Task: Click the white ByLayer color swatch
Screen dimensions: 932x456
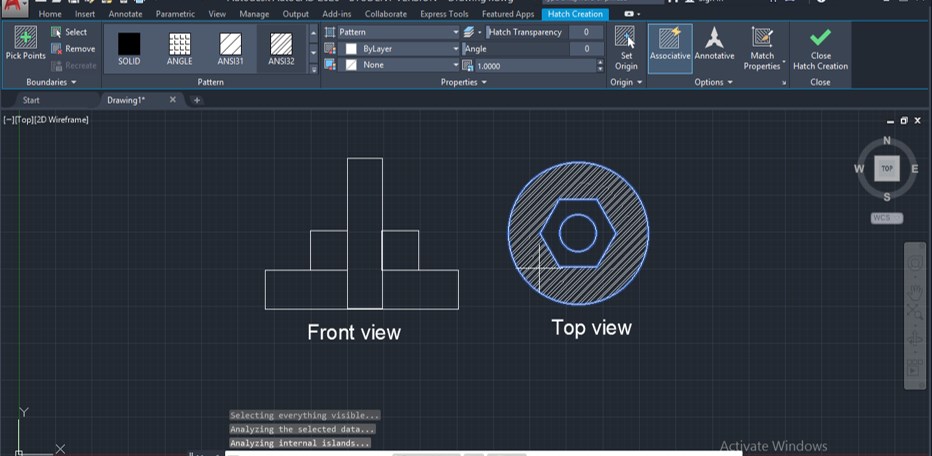Action: point(351,49)
